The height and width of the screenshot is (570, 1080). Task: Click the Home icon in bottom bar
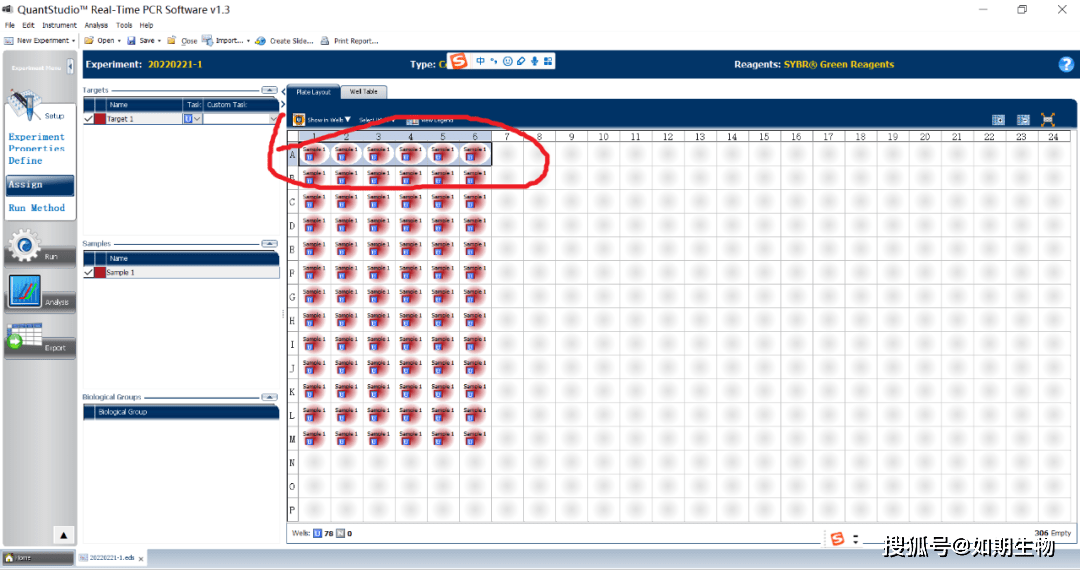pos(9,558)
